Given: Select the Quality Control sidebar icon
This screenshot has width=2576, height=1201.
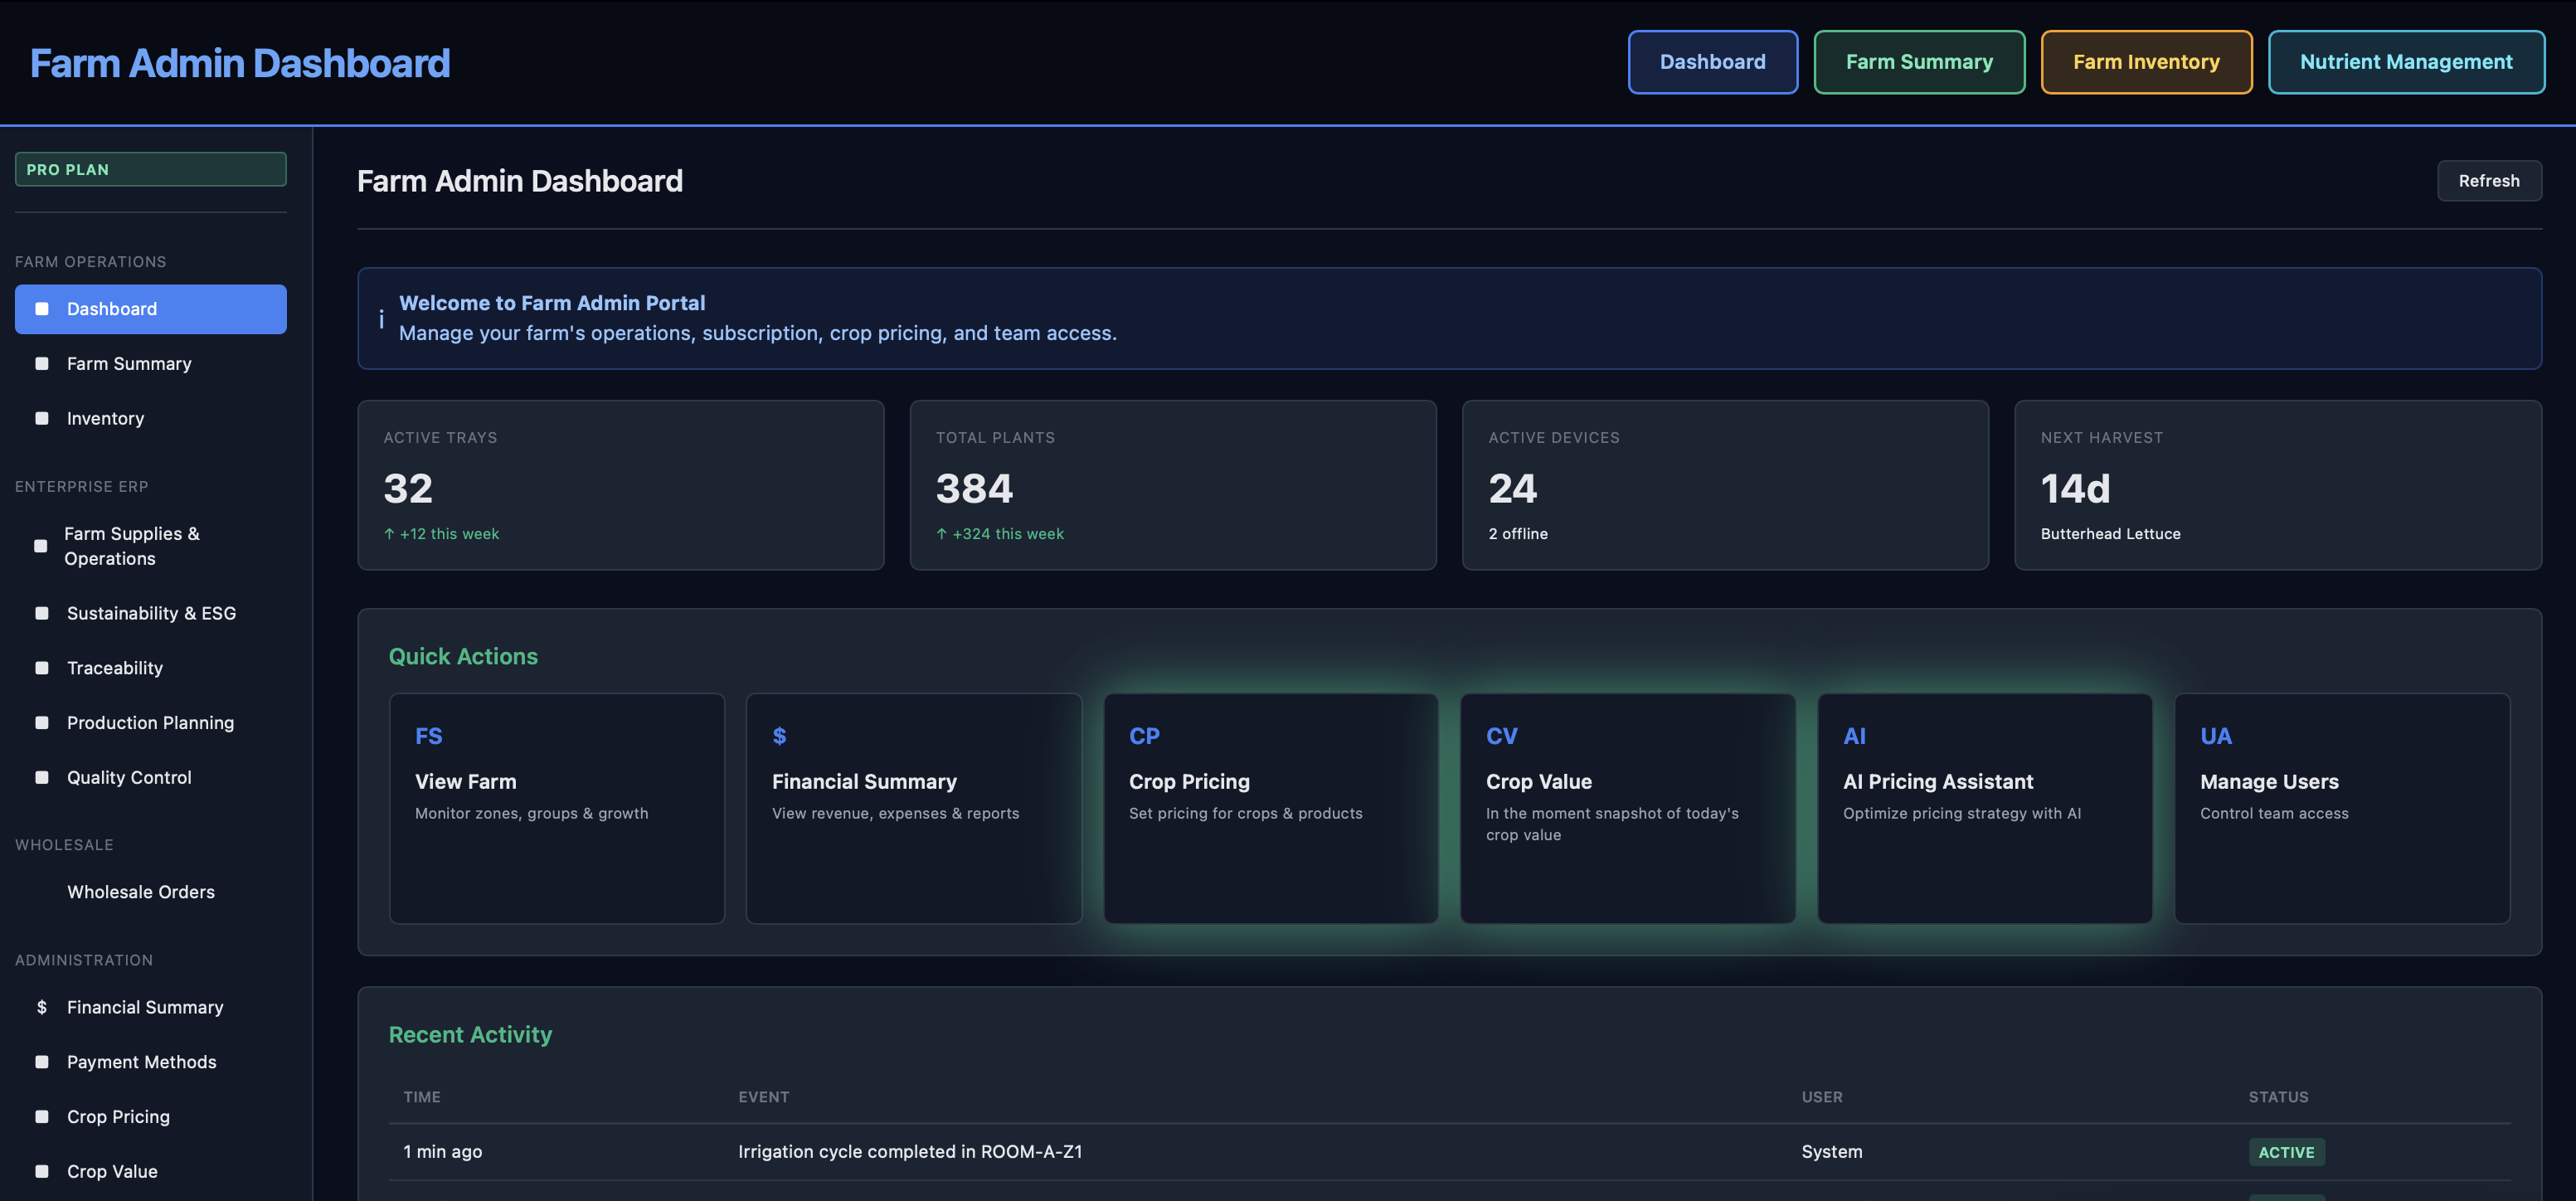Looking at the screenshot, I should pyautogui.click(x=41, y=777).
